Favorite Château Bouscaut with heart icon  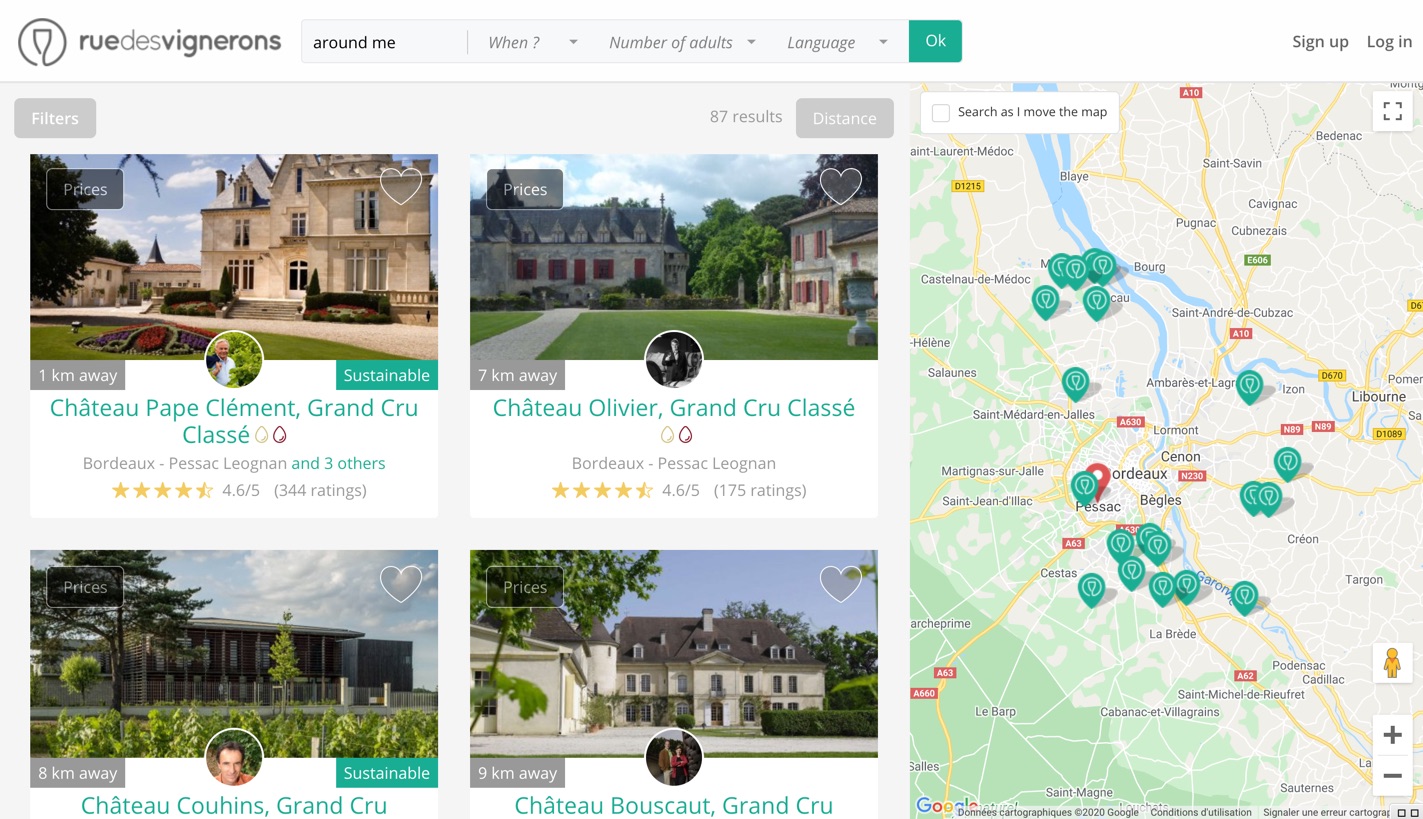tap(841, 584)
